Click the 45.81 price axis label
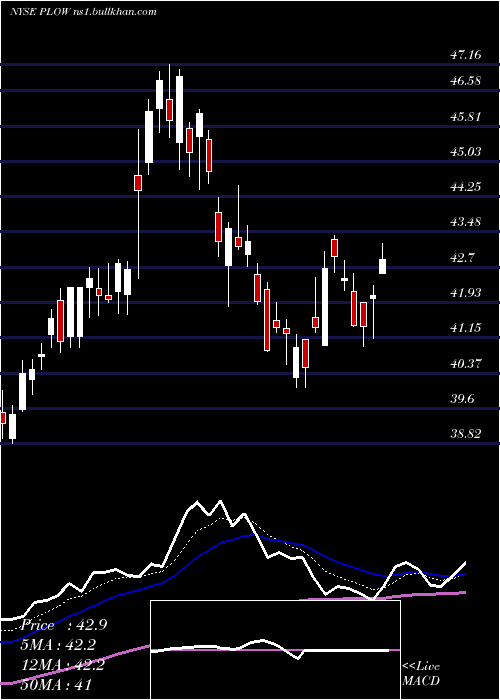The width and height of the screenshot is (500, 700). pos(466,117)
